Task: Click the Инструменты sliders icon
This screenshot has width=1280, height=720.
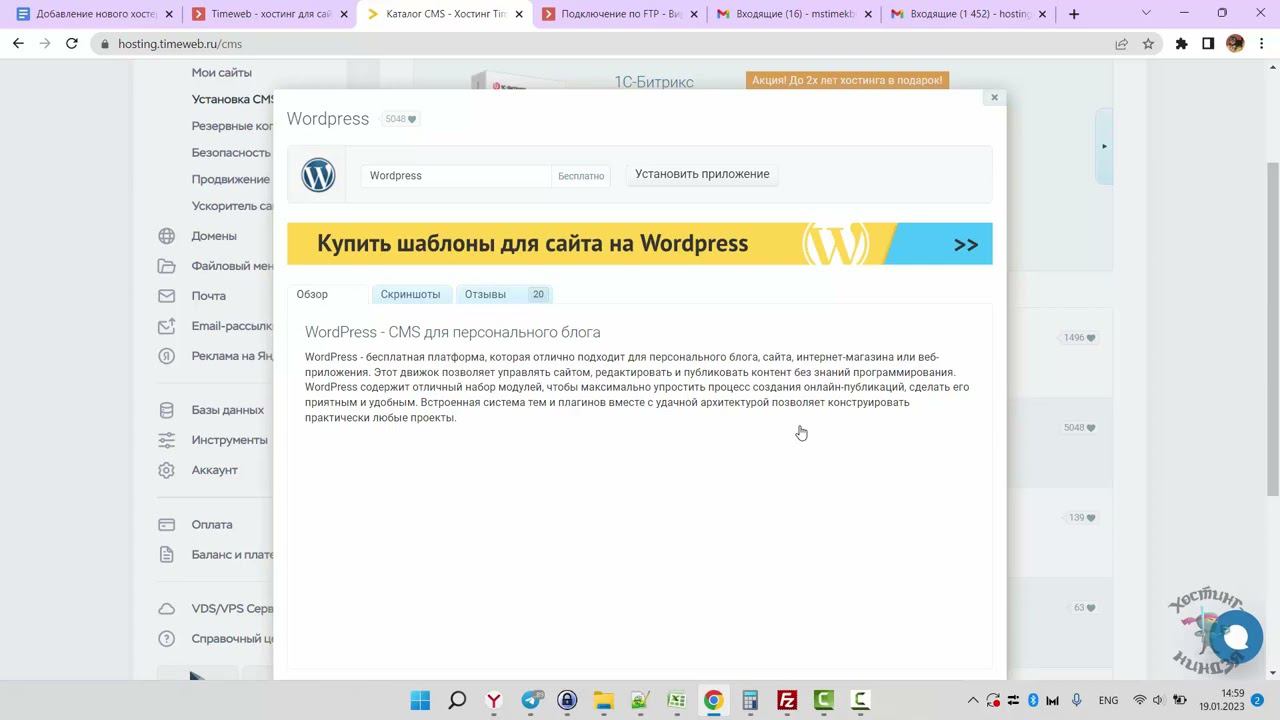Action: click(x=167, y=440)
